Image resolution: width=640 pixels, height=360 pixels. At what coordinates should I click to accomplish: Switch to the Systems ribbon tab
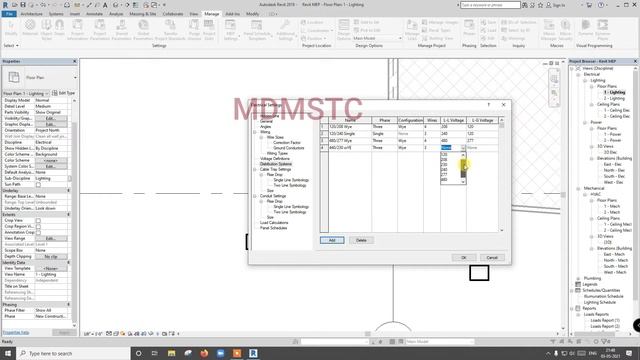56,14
